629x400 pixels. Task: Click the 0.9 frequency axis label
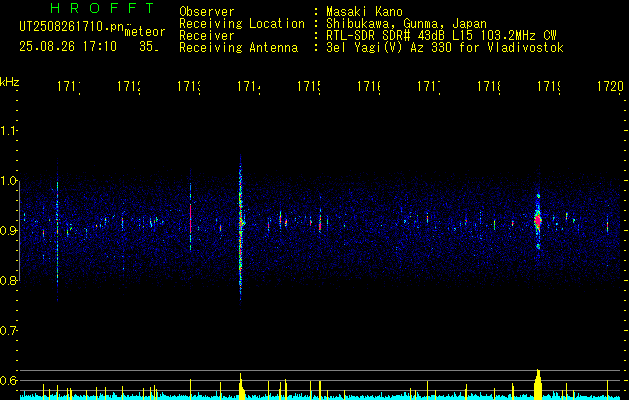[x=8, y=231]
